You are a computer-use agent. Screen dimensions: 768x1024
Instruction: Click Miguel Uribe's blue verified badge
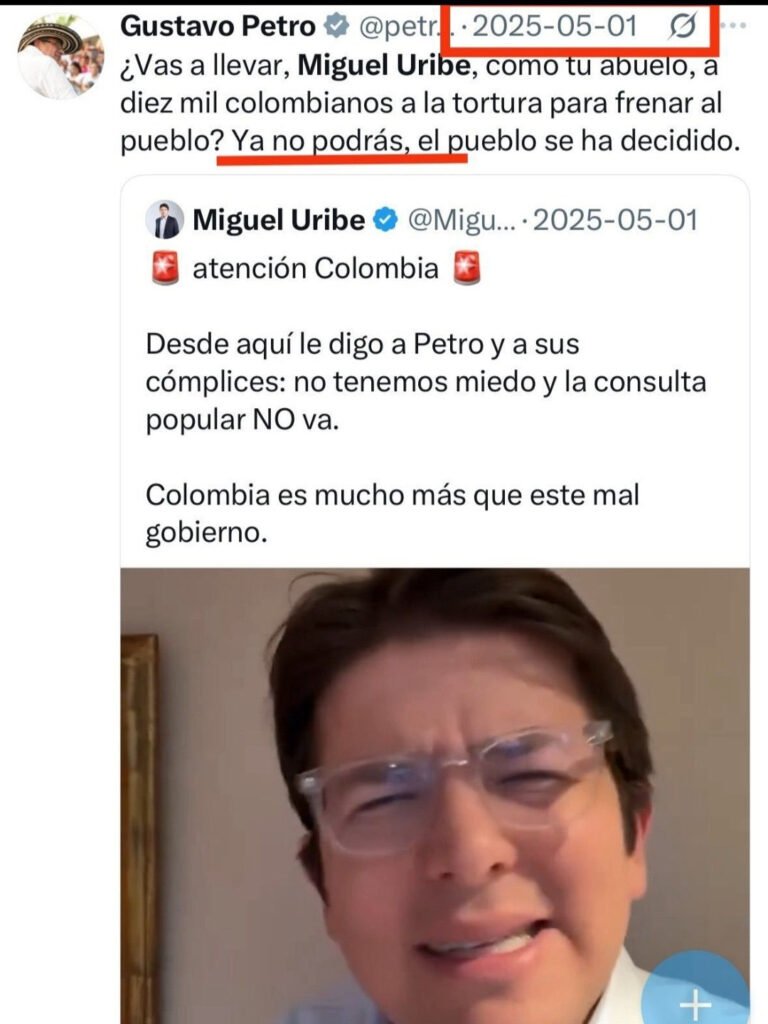pyautogui.click(x=385, y=220)
